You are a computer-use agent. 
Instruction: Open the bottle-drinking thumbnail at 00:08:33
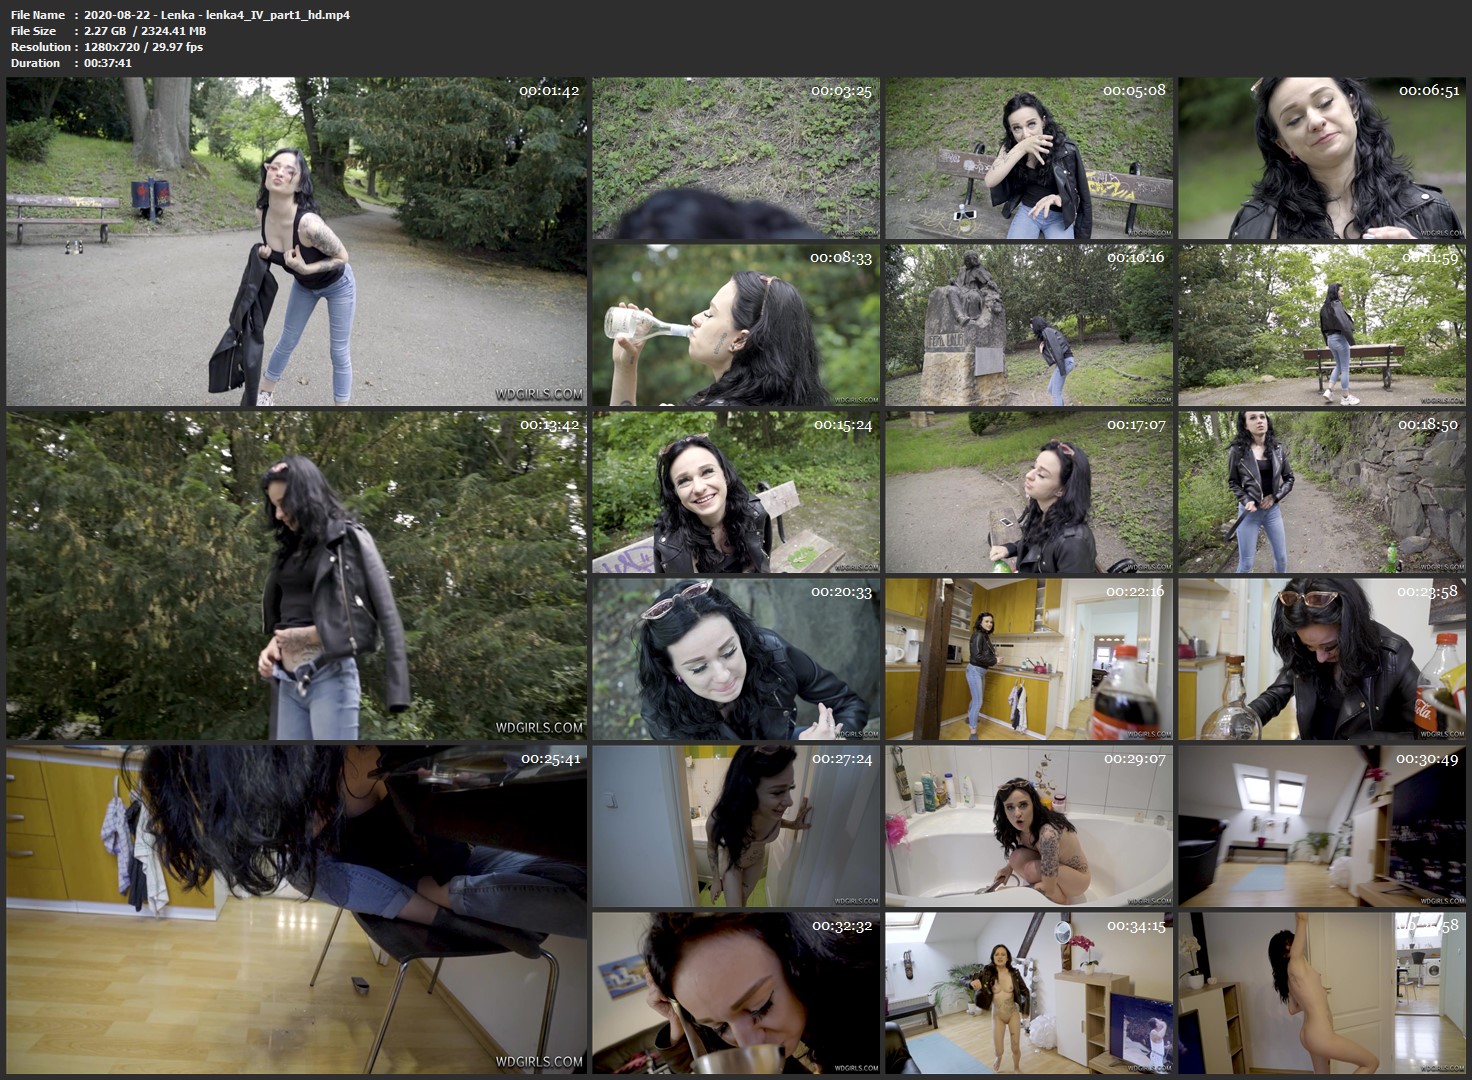736,325
